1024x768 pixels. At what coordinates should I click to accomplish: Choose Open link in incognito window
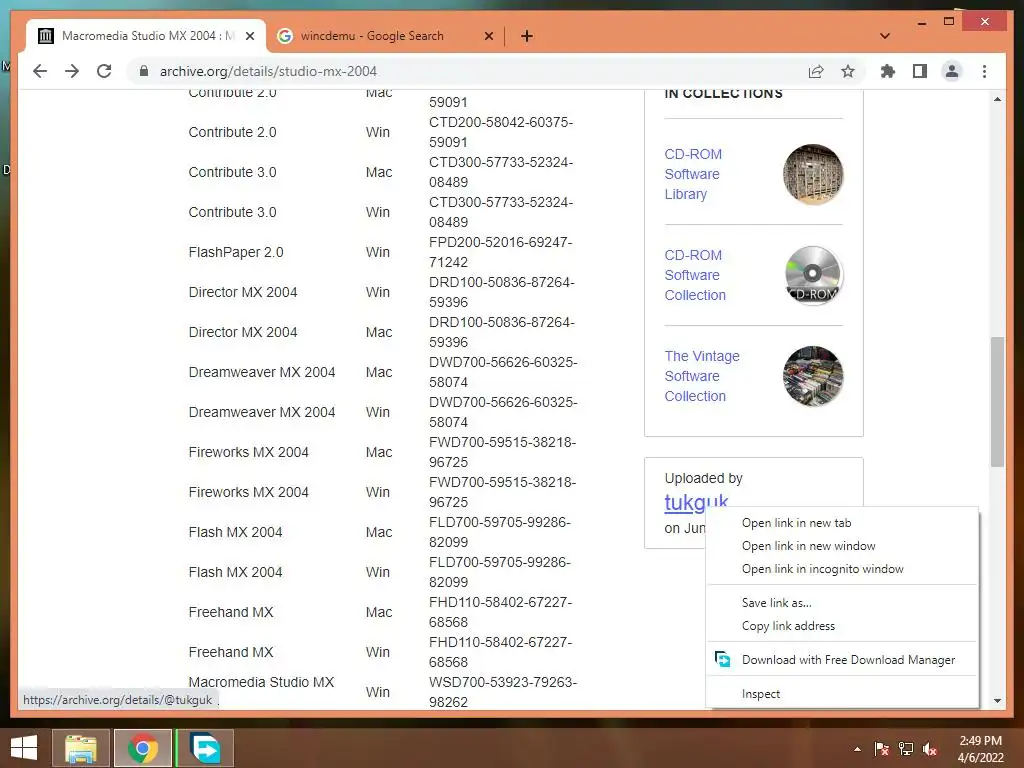[x=822, y=569]
